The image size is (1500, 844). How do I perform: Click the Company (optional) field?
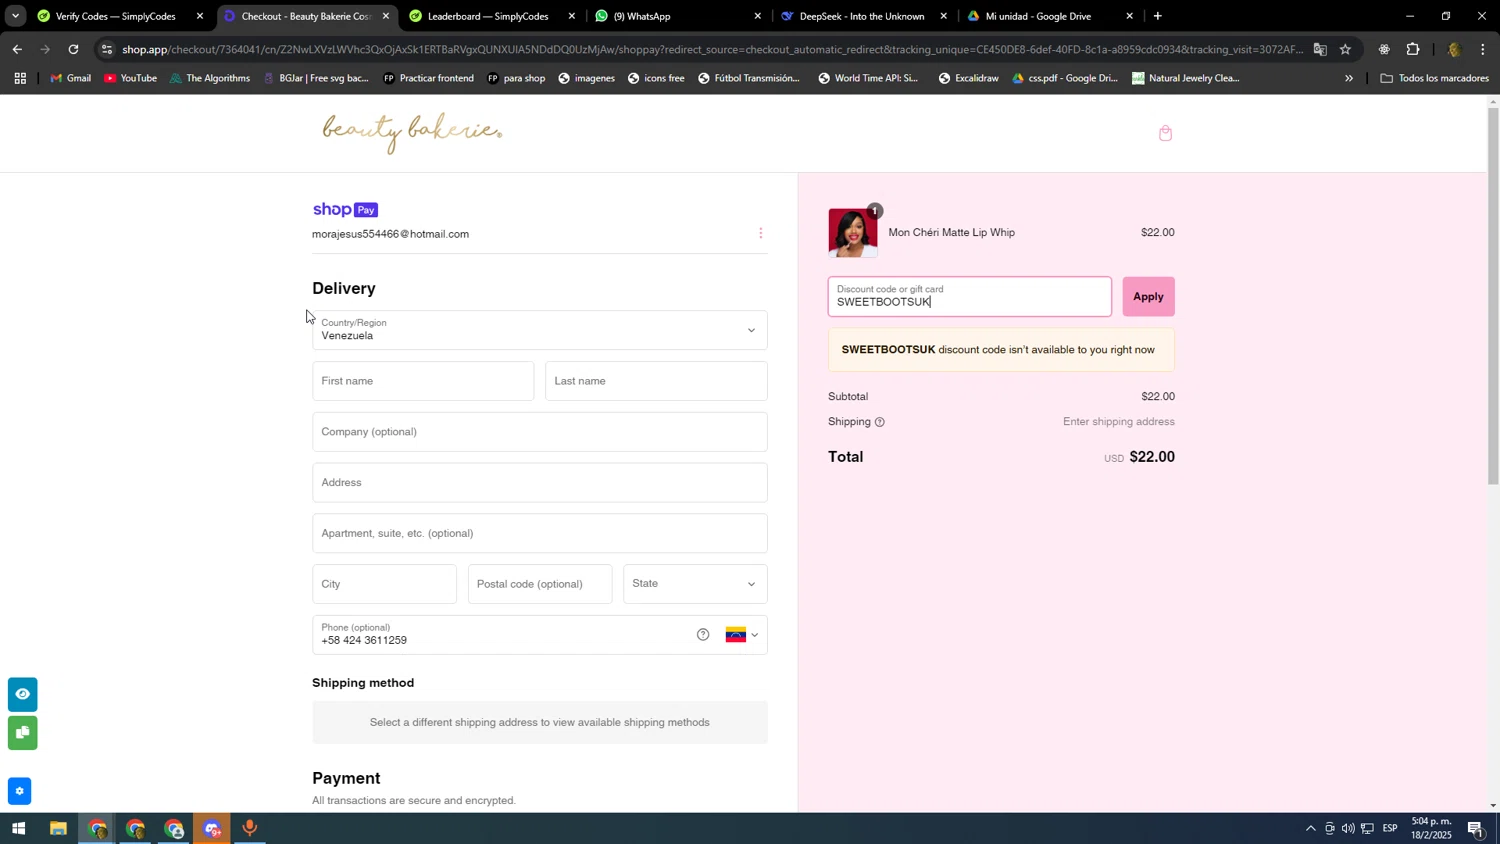pyautogui.click(x=540, y=432)
